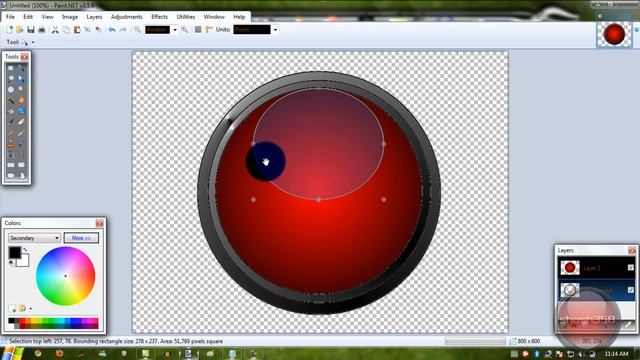Click the black primary color swatch
640x360 pixels.
[14, 253]
